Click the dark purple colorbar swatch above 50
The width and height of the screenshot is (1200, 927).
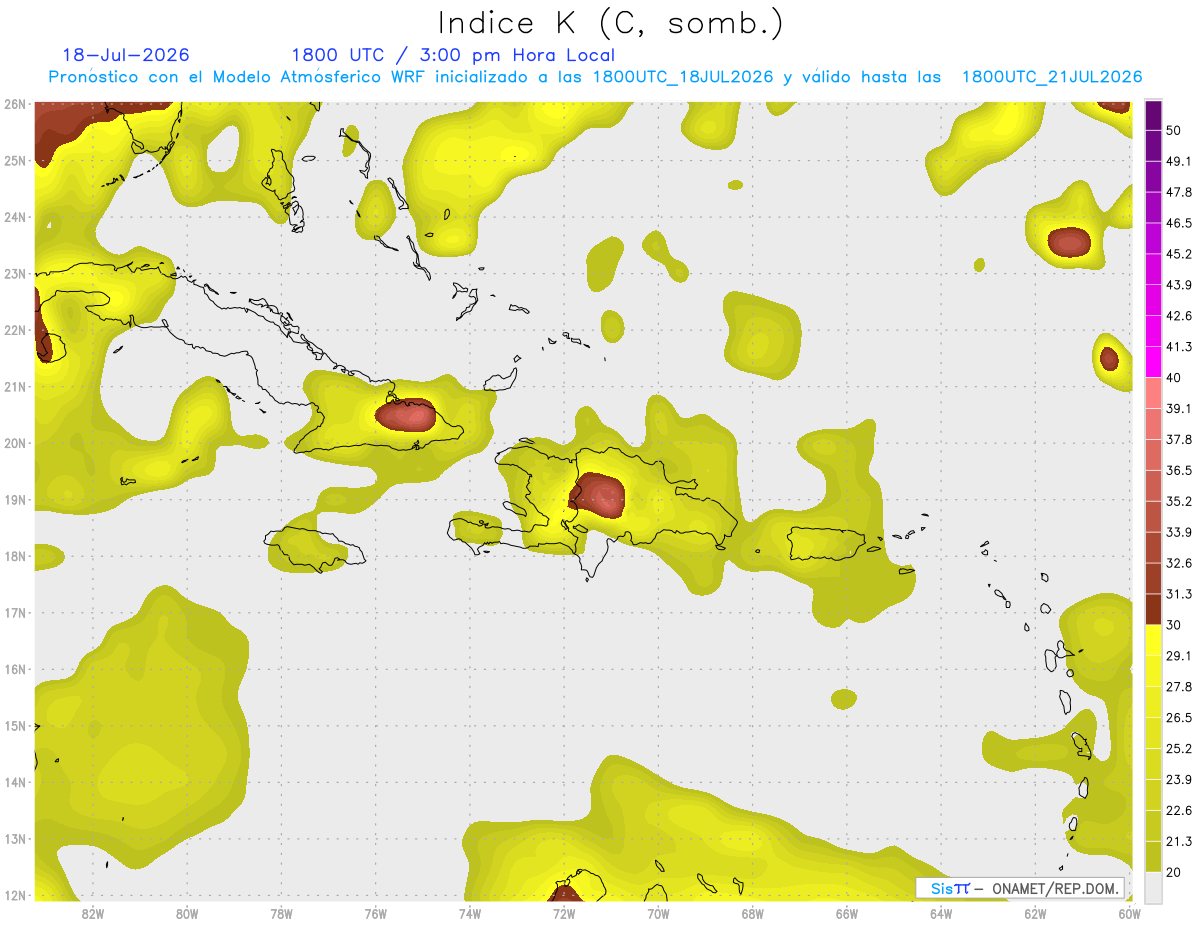[x=1153, y=115]
